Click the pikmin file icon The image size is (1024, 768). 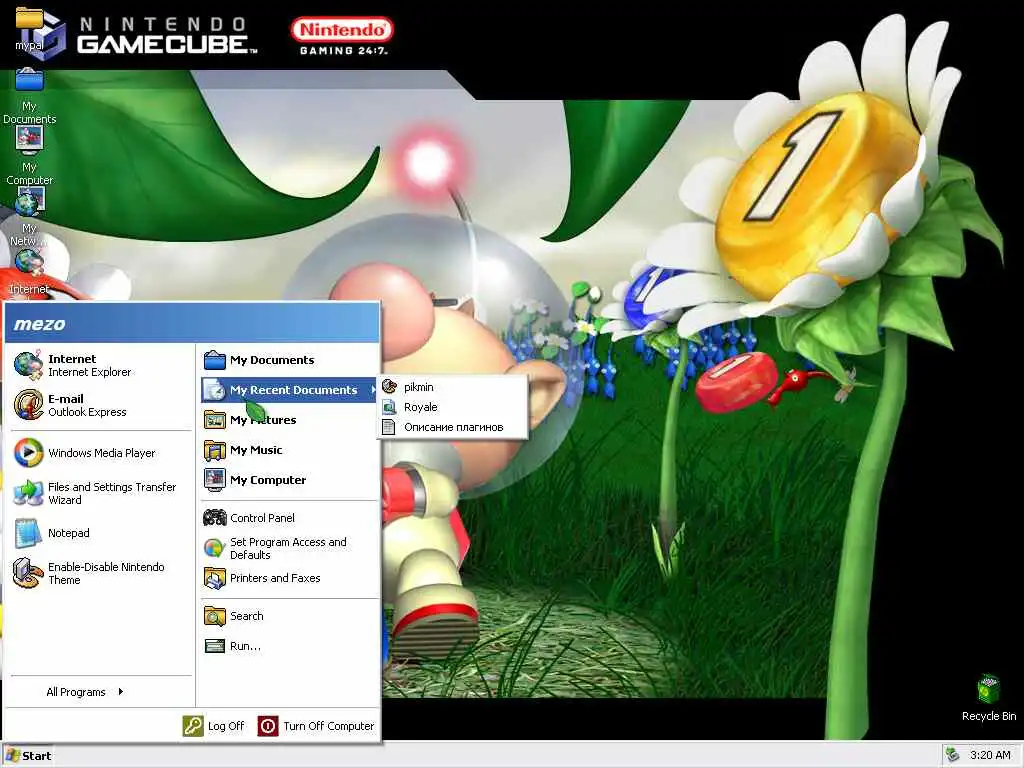(389, 387)
